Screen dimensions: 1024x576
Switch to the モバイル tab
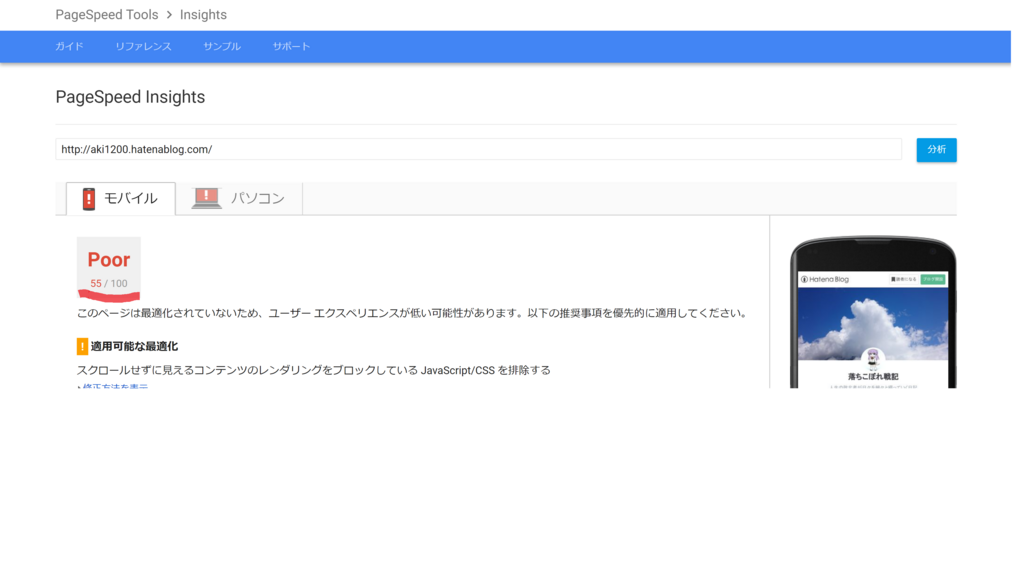[x=121, y=199]
